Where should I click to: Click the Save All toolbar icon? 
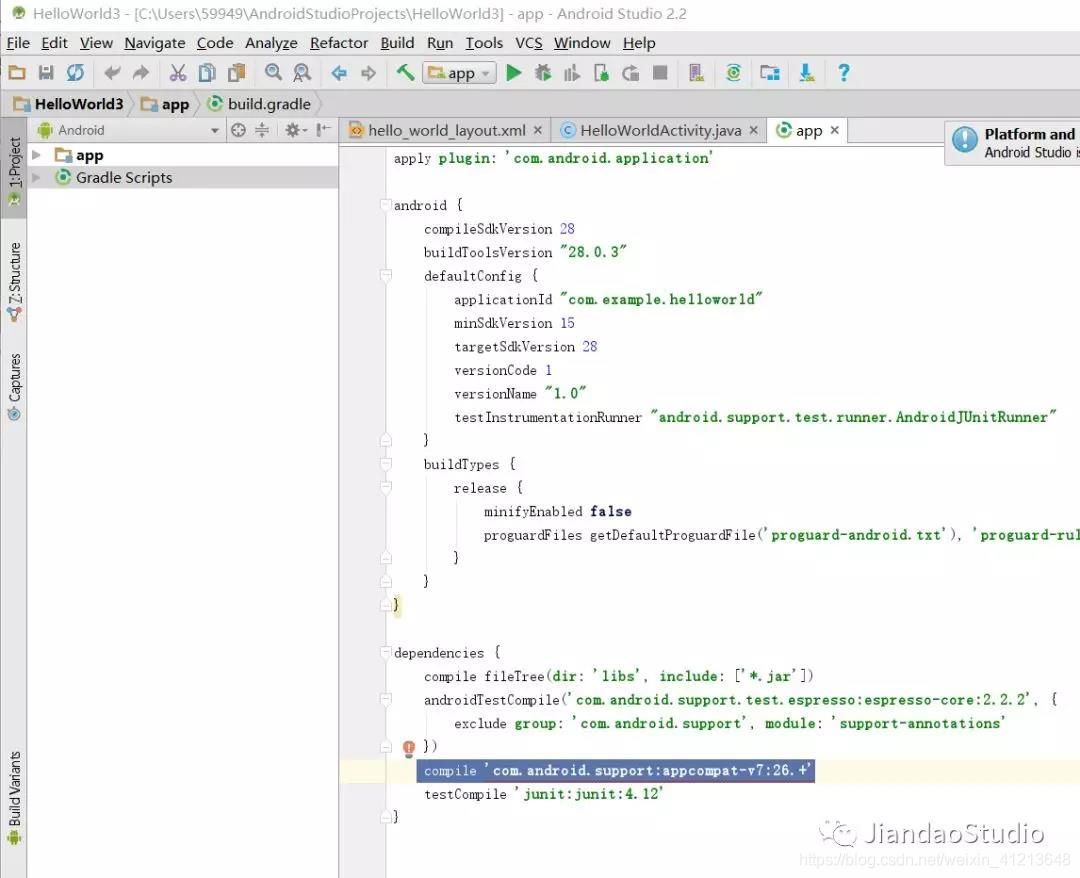click(x=46, y=72)
